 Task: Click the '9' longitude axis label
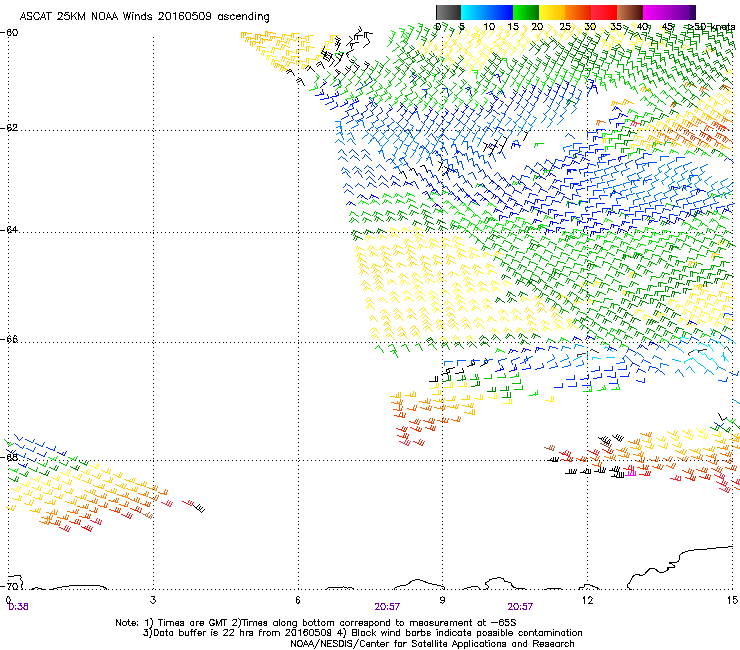pyautogui.click(x=442, y=600)
